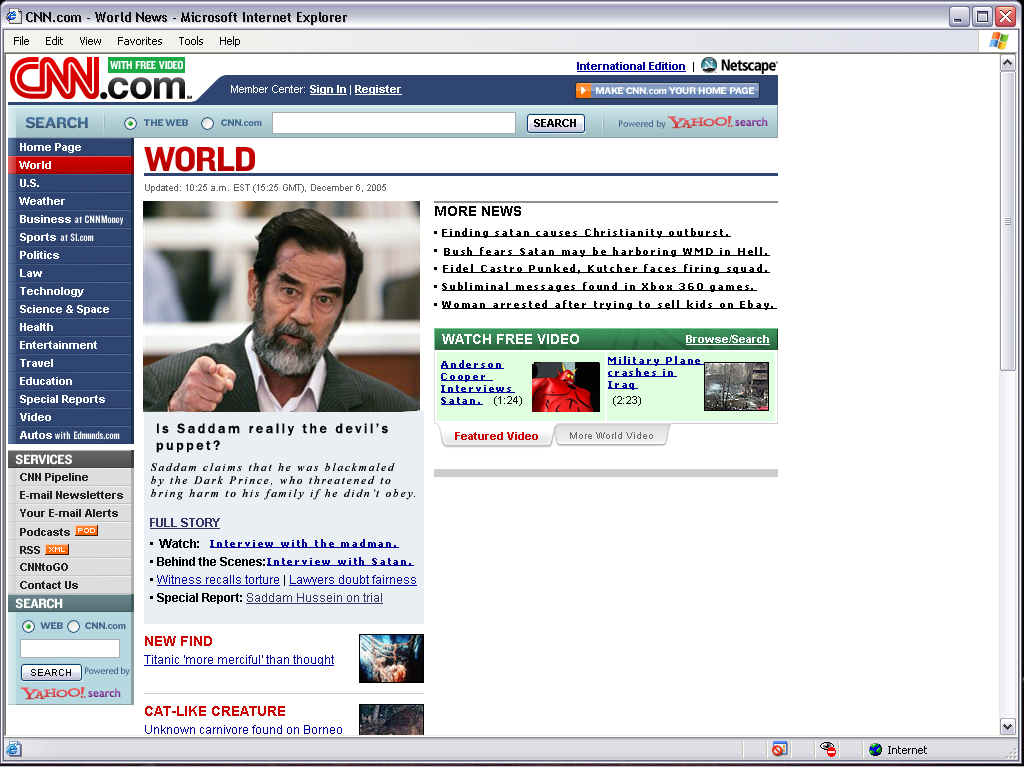The height and width of the screenshot is (768, 1024).
Task: Switch to the More World Video tab
Action: 611,436
